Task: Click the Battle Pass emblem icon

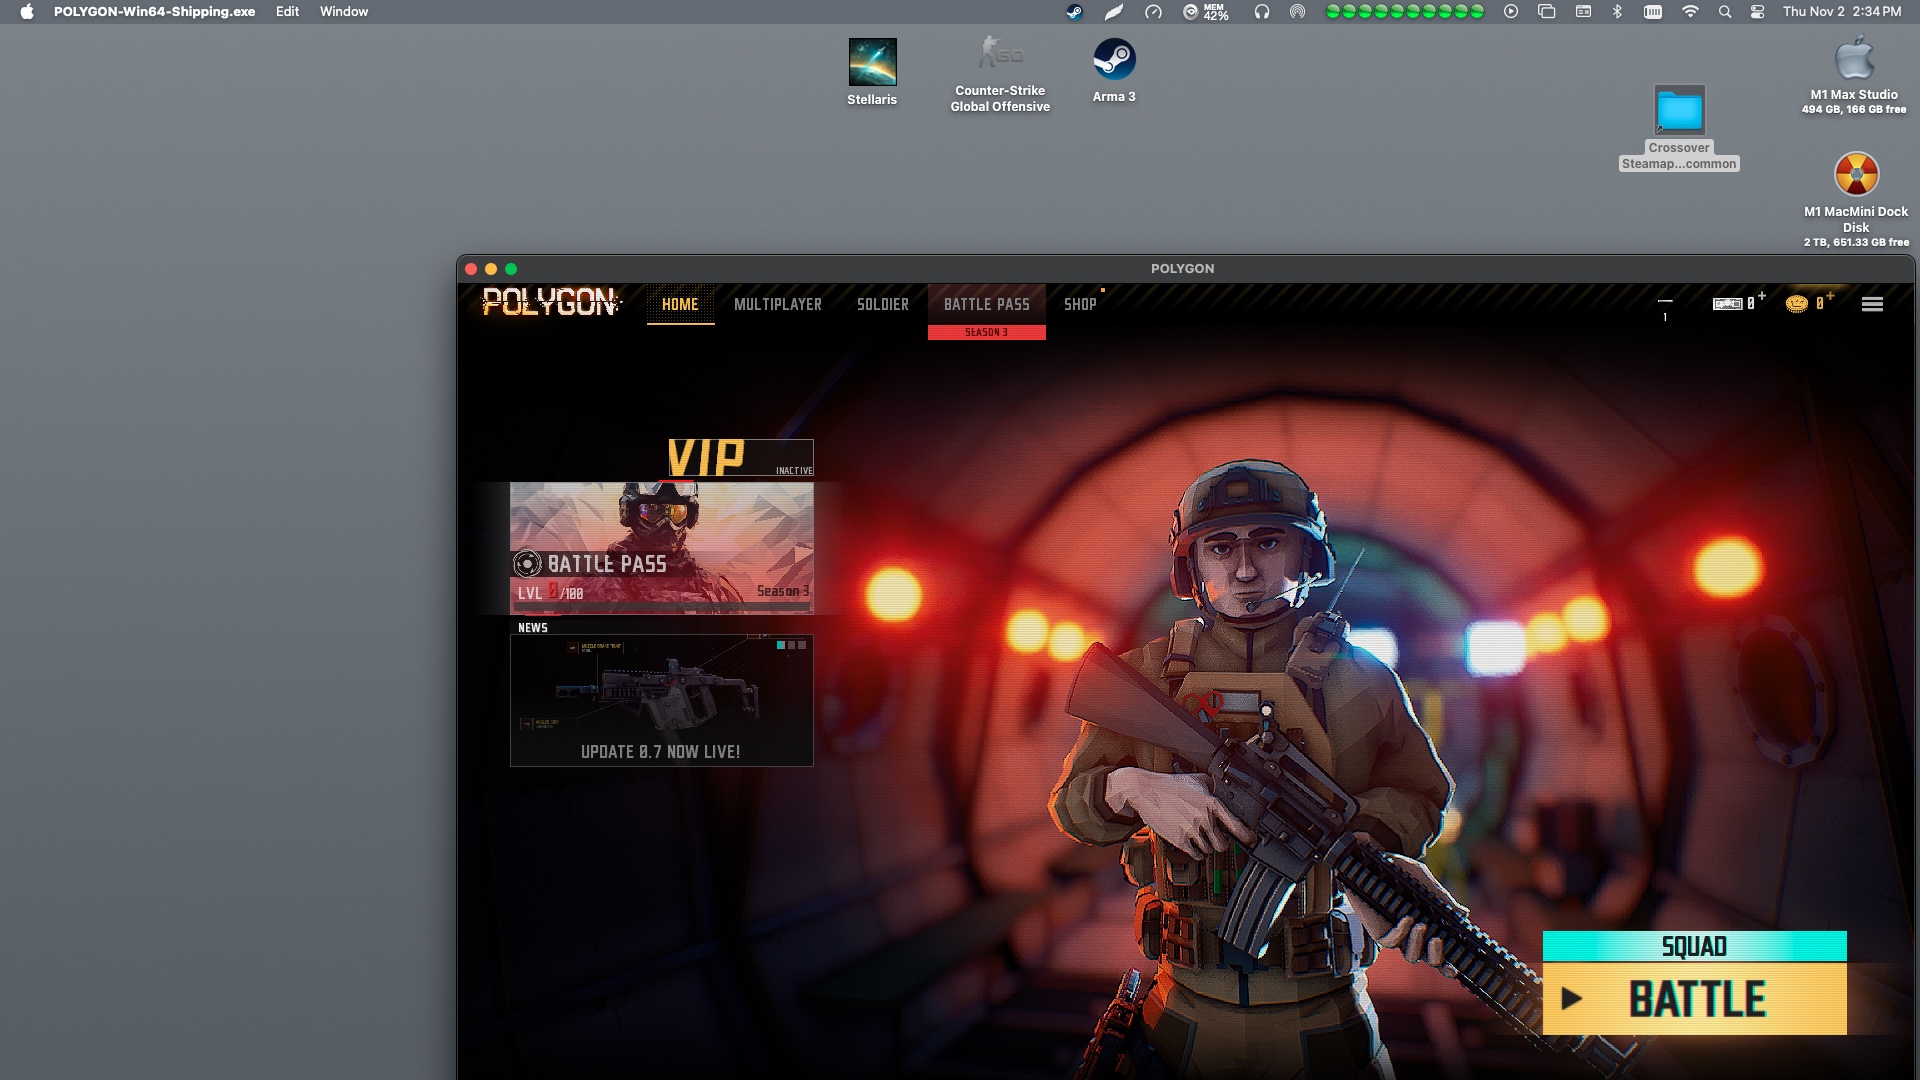Action: (527, 563)
